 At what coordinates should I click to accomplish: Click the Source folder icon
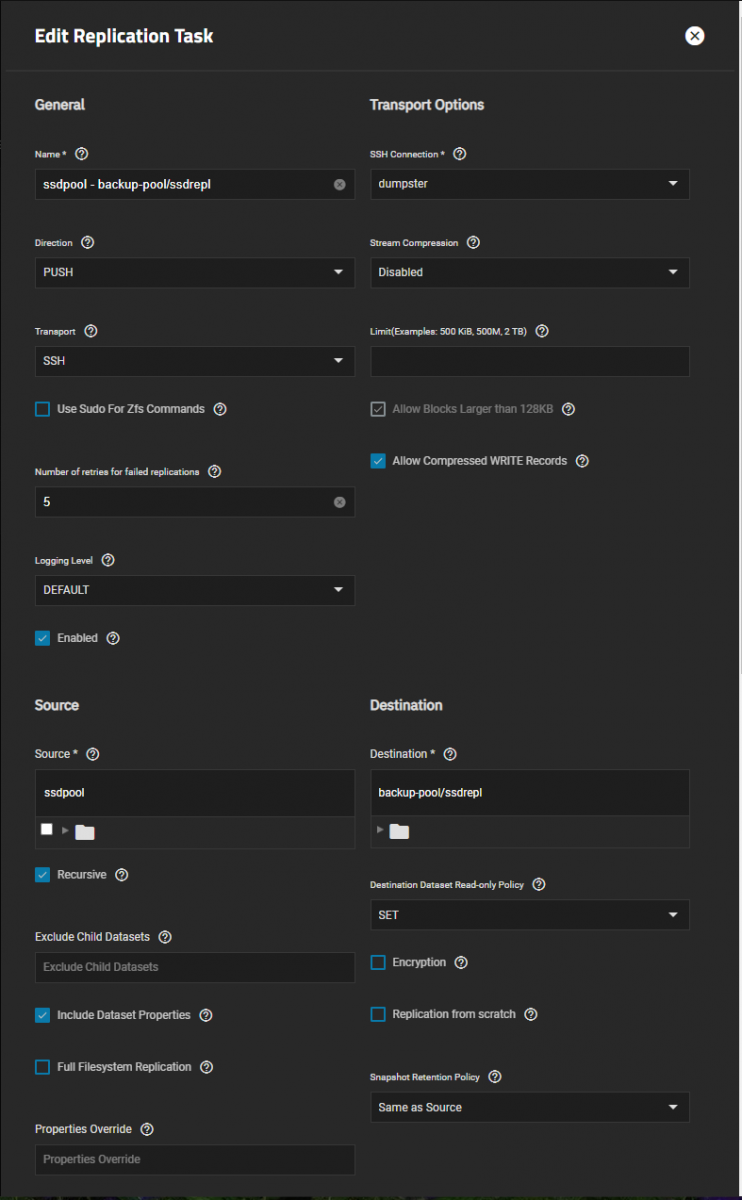click(x=85, y=831)
